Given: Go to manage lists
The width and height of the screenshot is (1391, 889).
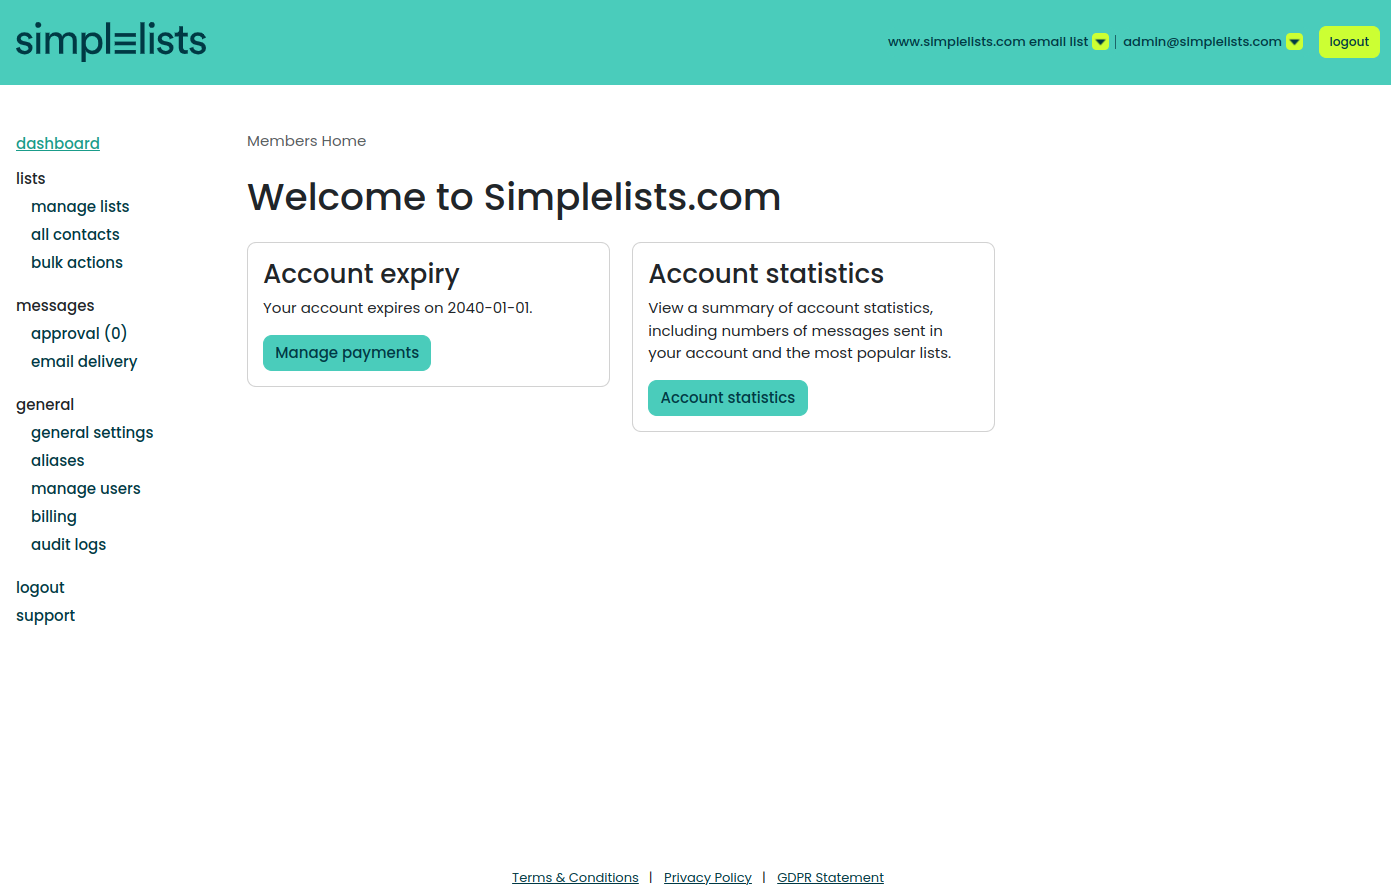Looking at the screenshot, I should tap(80, 206).
